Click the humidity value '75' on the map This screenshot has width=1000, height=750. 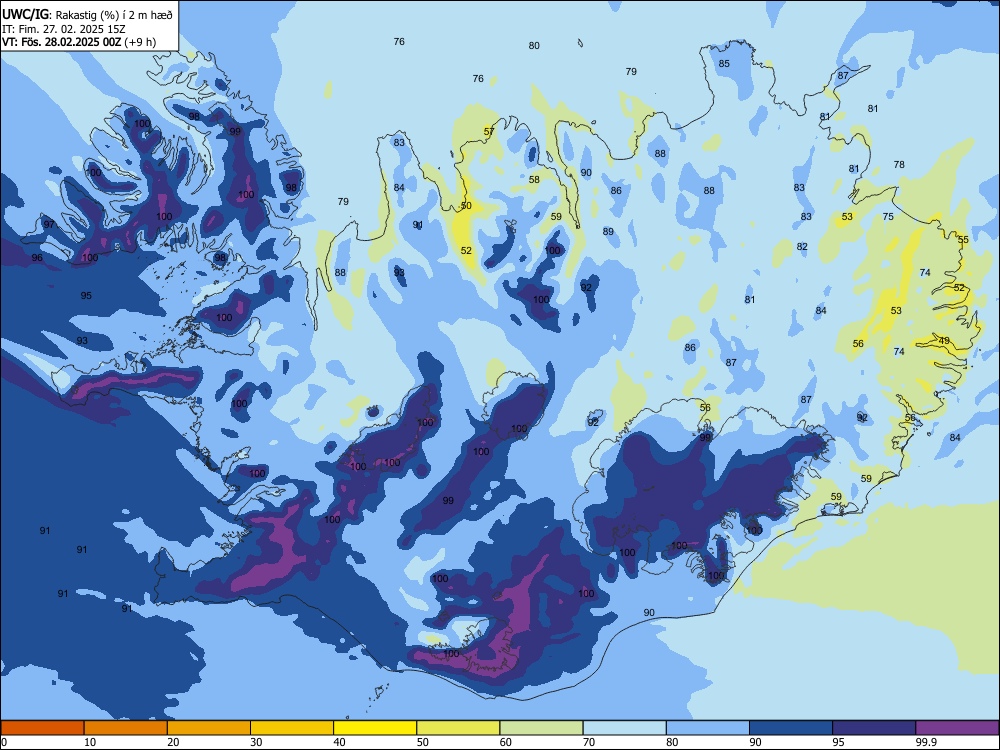pyautogui.click(x=888, y=217)
